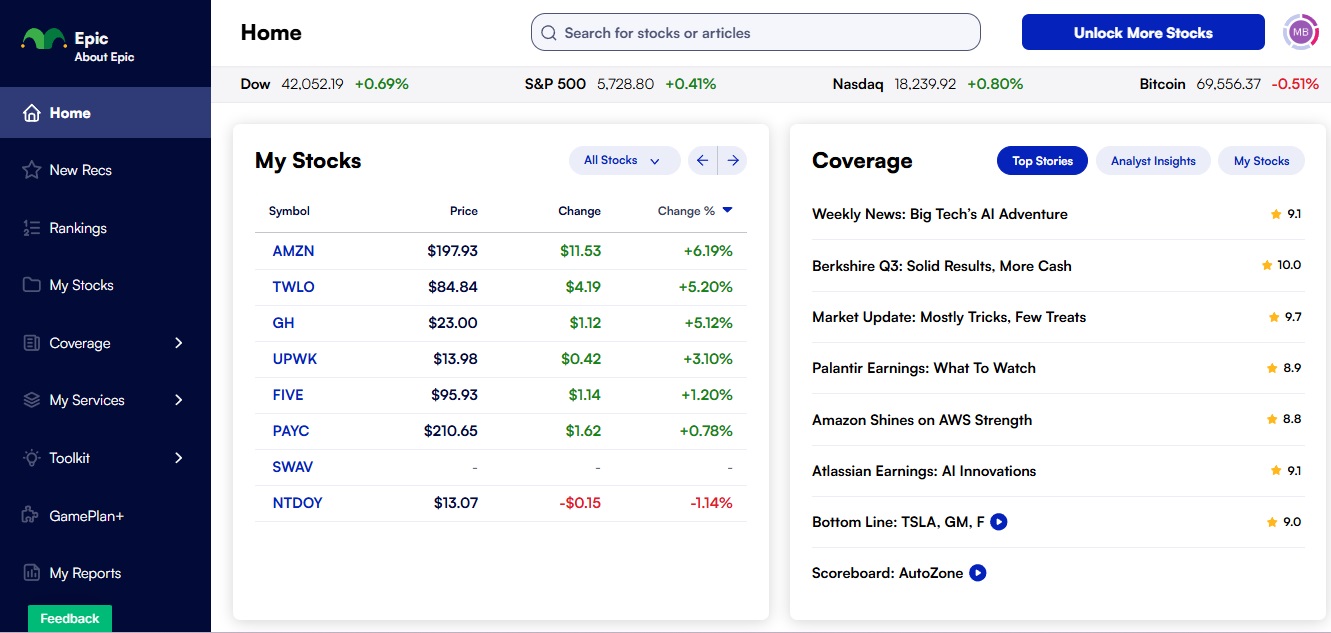Click the stock search field

pos(755,32)
